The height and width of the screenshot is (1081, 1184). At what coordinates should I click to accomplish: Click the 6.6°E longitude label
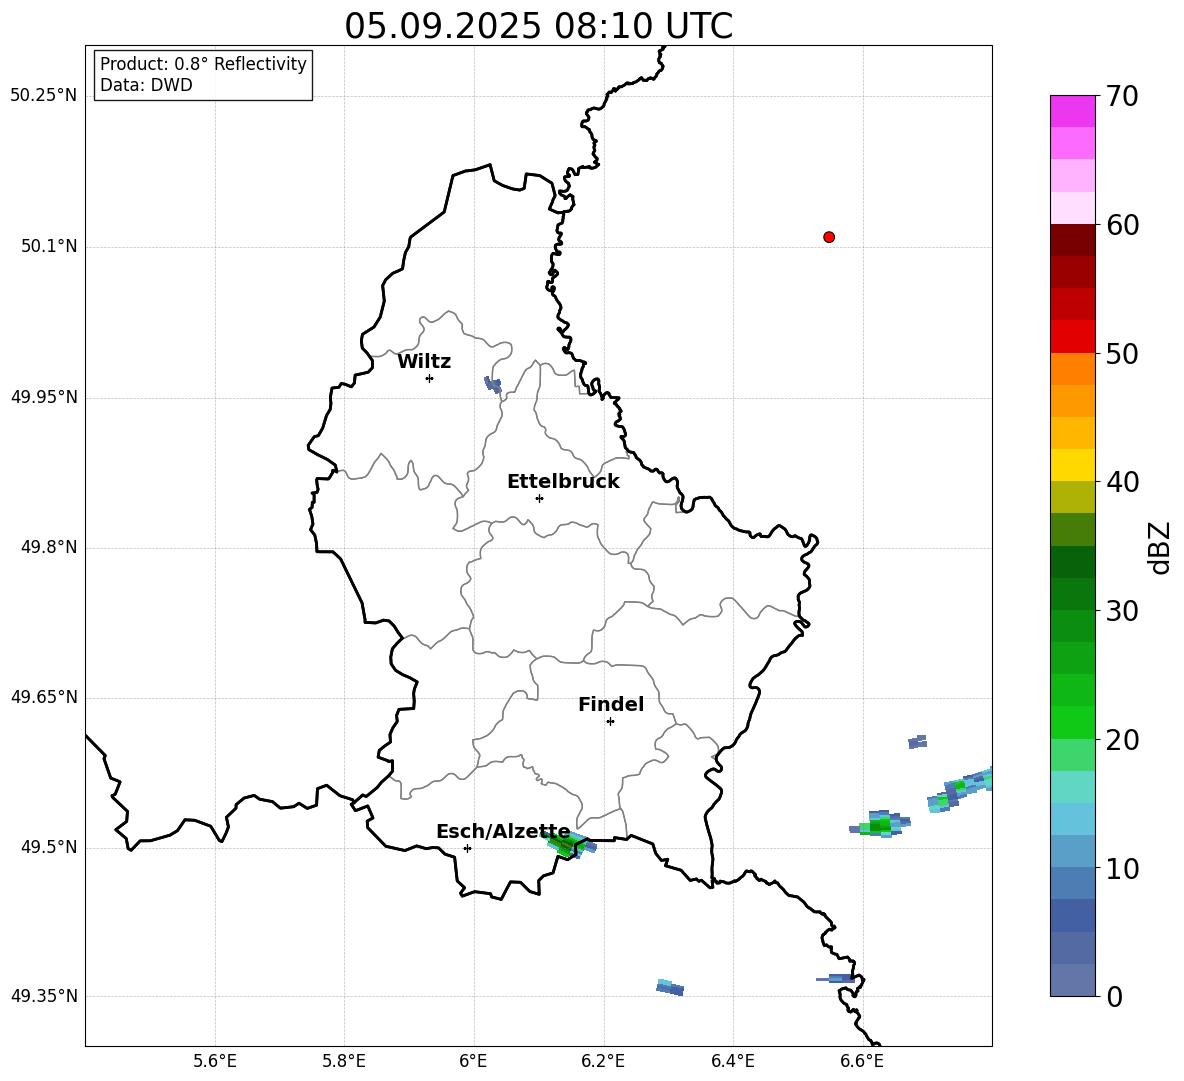862,1061
